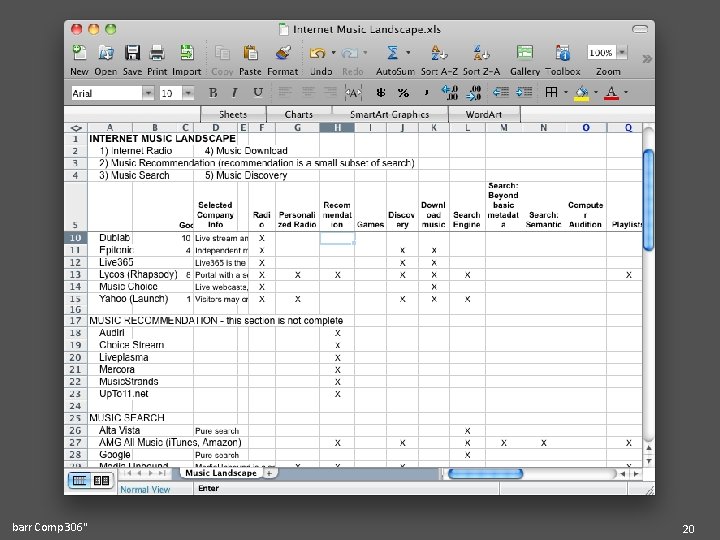
Task: Open the font size dropdown
Action: pyautogui.click(x=188, y=93)
